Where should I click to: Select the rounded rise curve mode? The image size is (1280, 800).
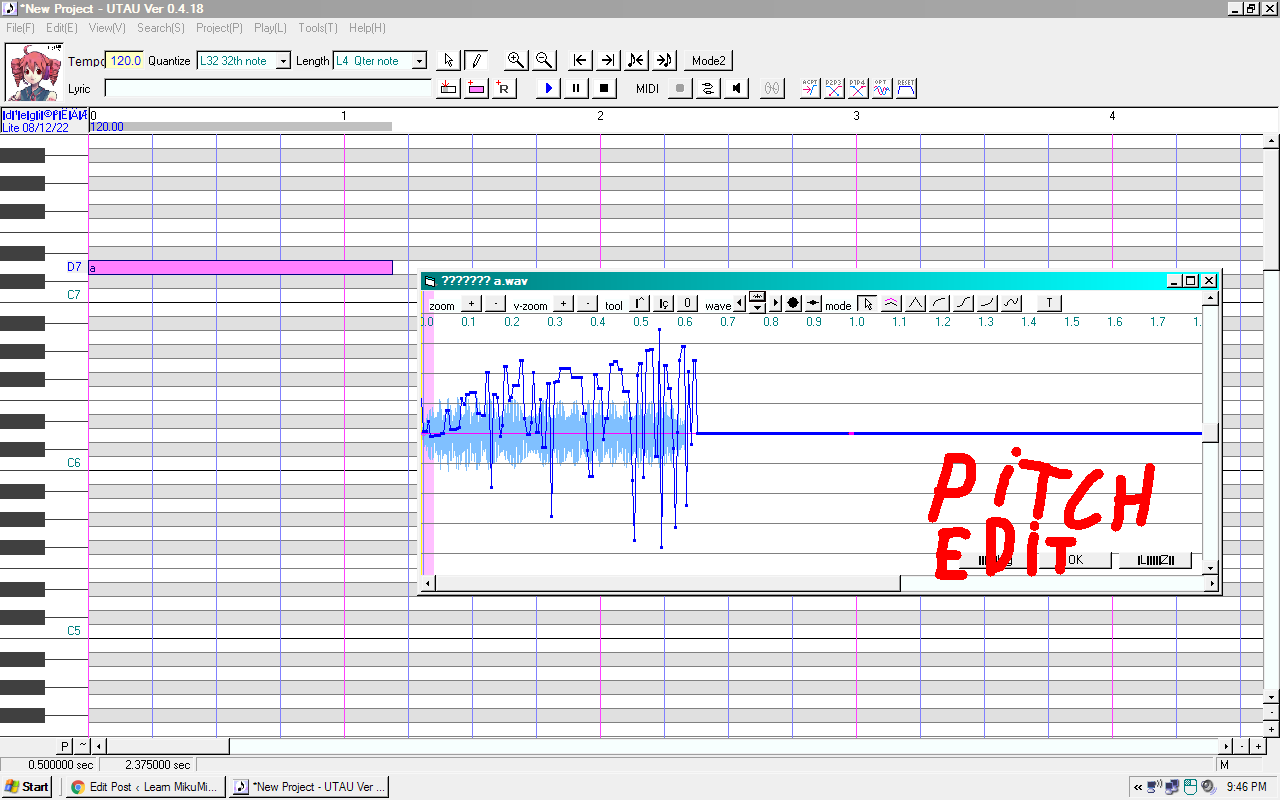pyautogui.click(x=939, y=303)
